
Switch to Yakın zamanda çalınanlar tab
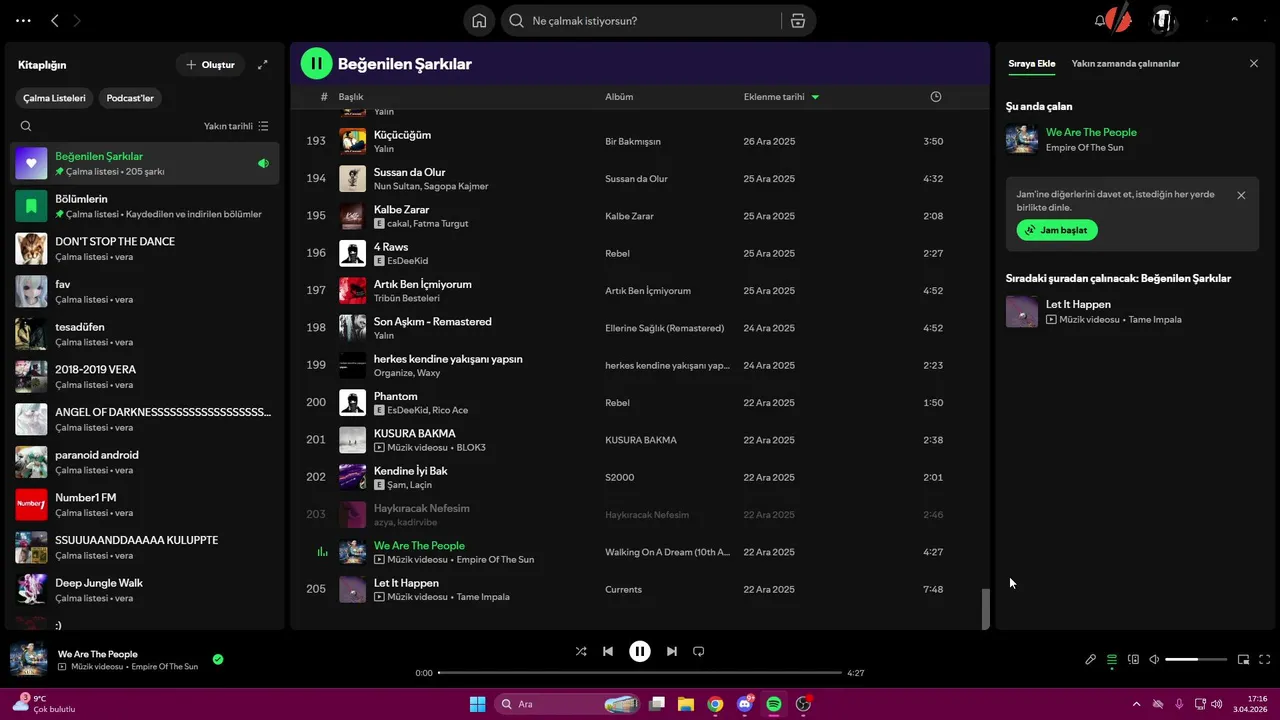click(x=1125, y=63)
